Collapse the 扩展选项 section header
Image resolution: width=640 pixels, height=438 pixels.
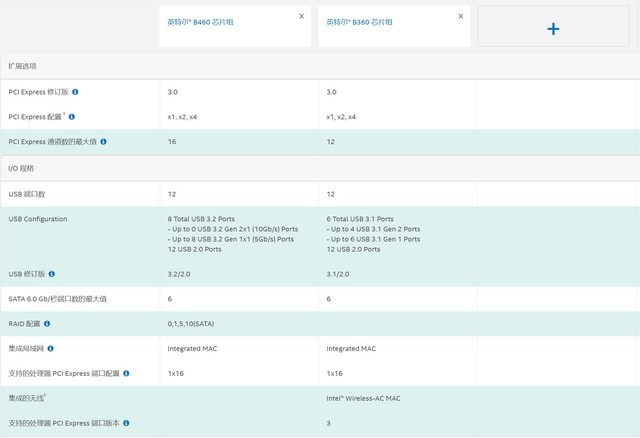coord(22,66)
